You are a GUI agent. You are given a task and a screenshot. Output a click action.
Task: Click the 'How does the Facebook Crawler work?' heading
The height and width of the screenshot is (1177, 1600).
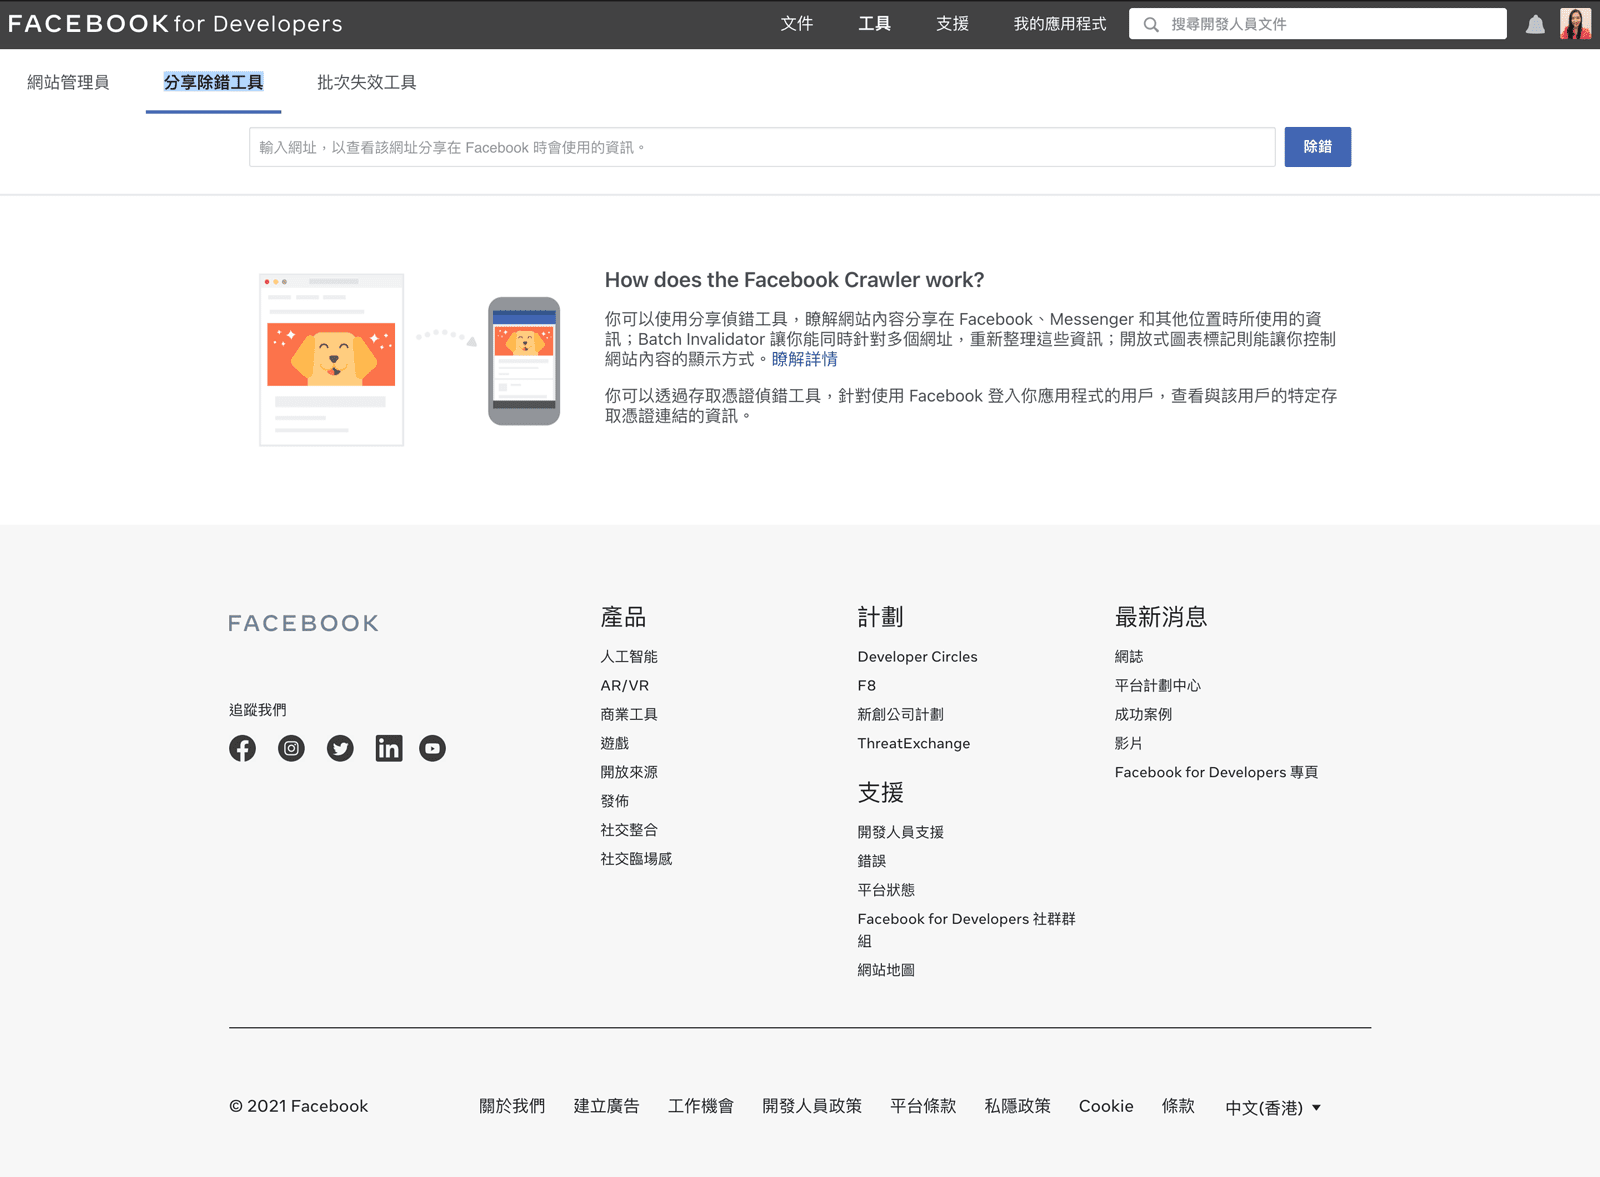coord(794,280)
